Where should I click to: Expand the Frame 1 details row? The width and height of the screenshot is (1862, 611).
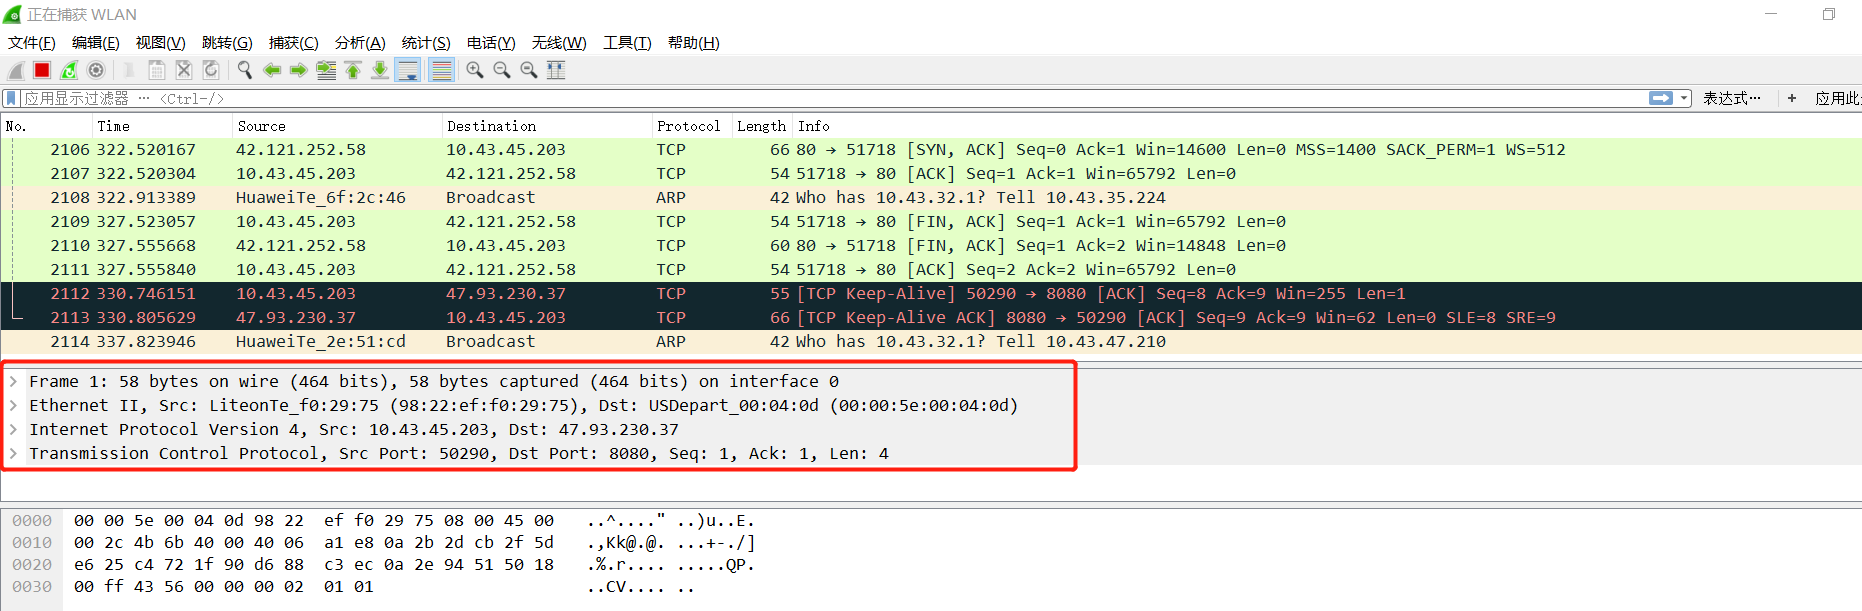[14, 381]
